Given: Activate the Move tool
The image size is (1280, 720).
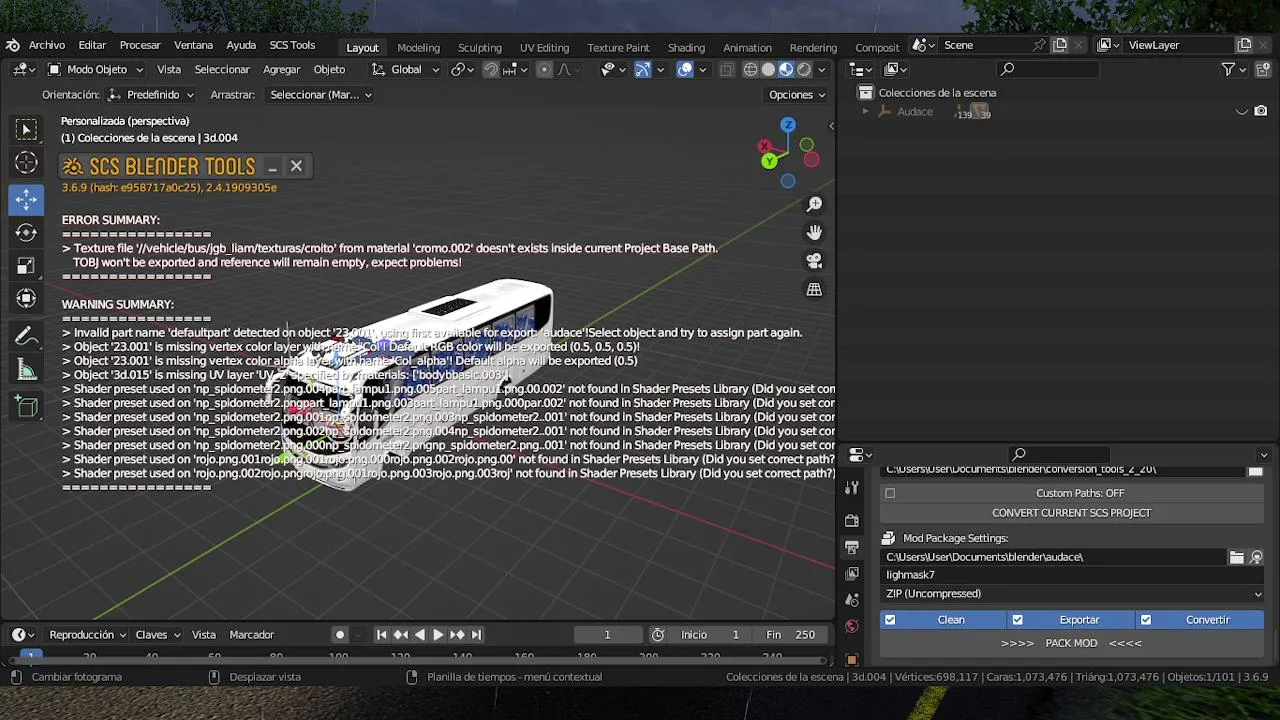Looking at the screenshot, I should [26, 199].
